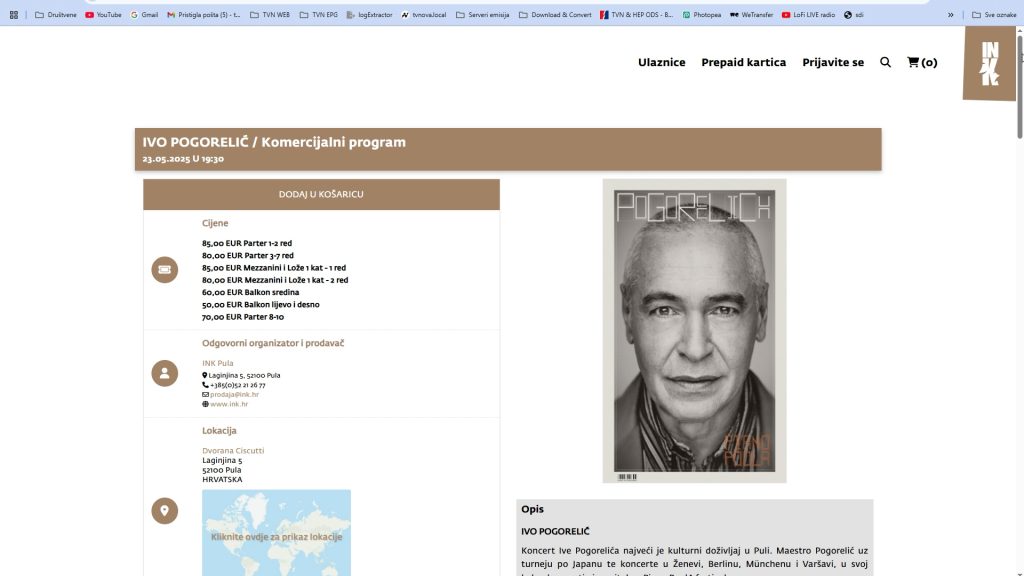Open the INK Pula organizer link

217,363
